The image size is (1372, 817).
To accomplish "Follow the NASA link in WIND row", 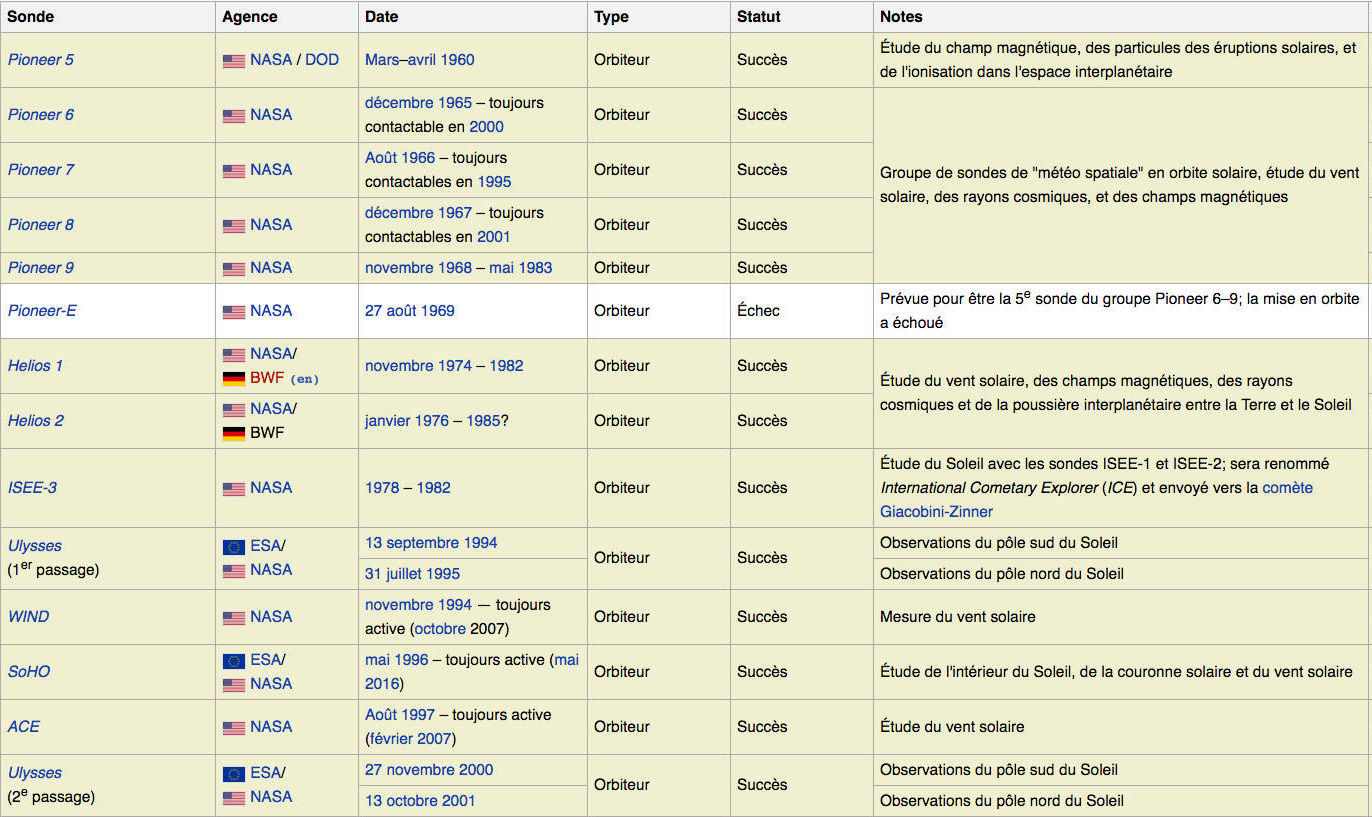I will pyautogui.click(x=271, y=617).
